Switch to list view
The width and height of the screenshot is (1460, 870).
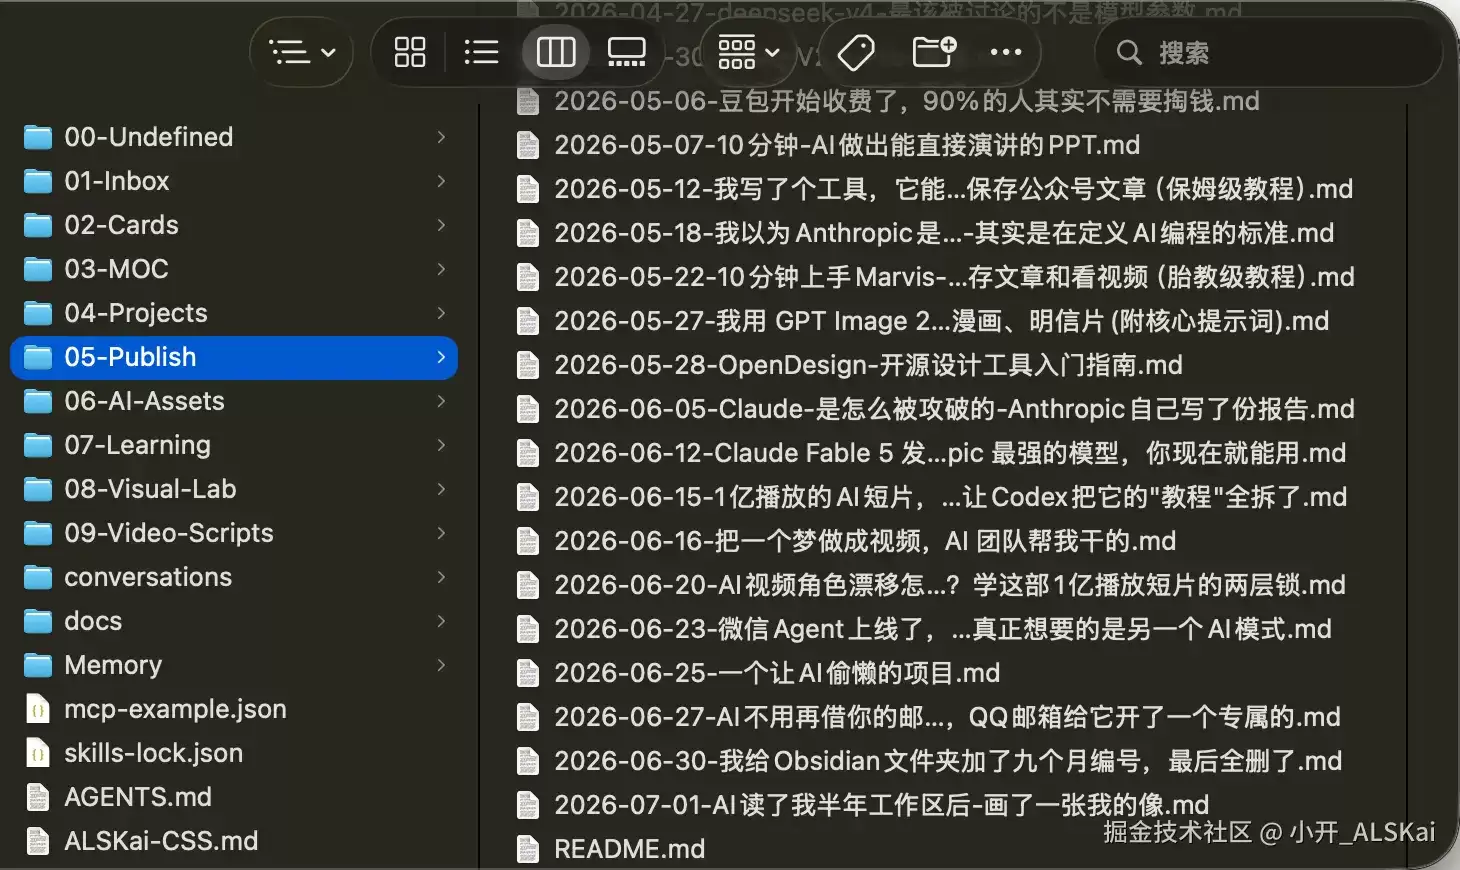point(482,52)
